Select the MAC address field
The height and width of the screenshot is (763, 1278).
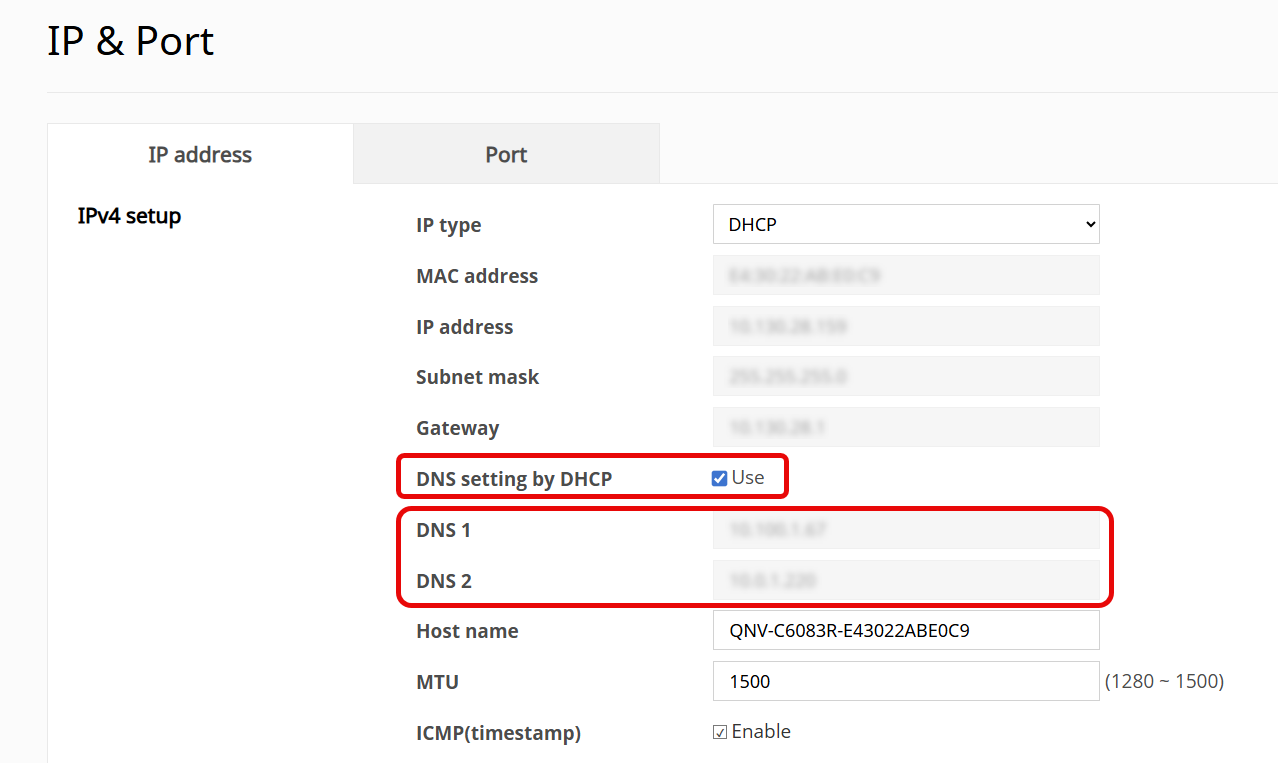[905, 275]
